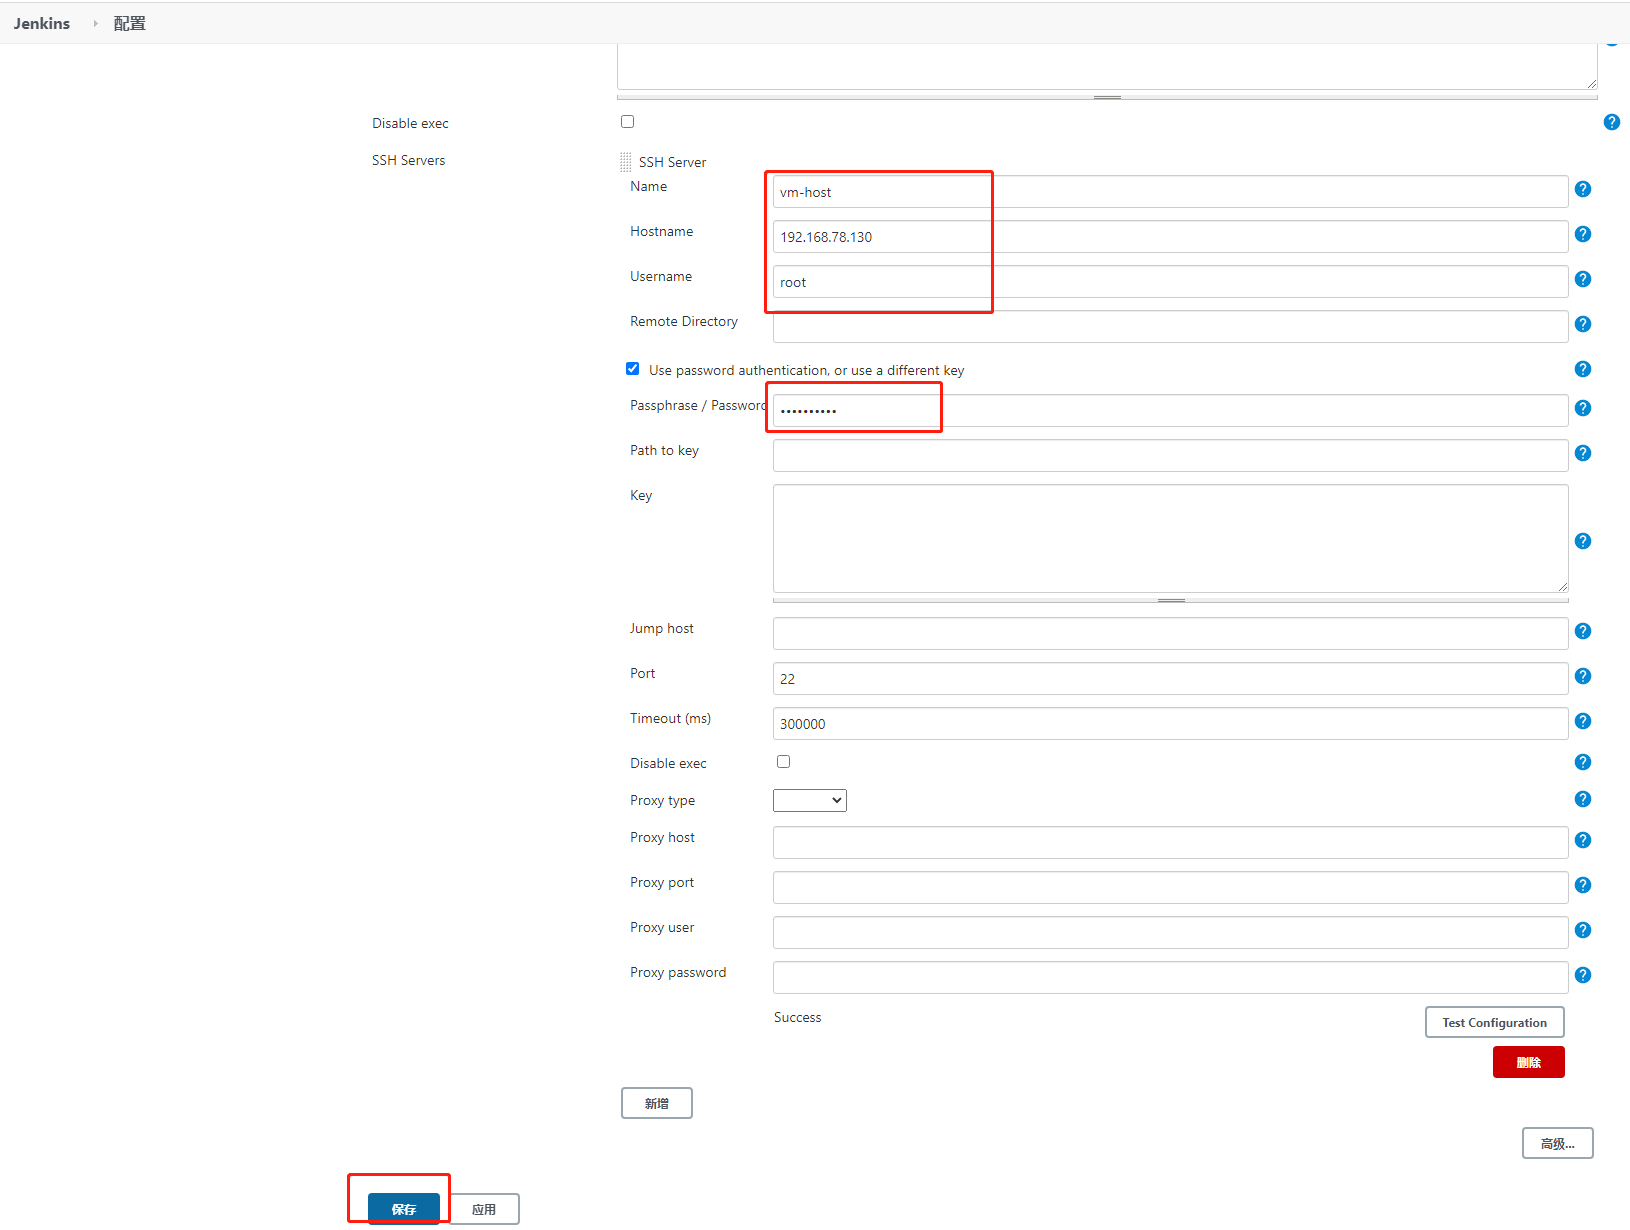Click the Key textarea

tap(1170, 539)
